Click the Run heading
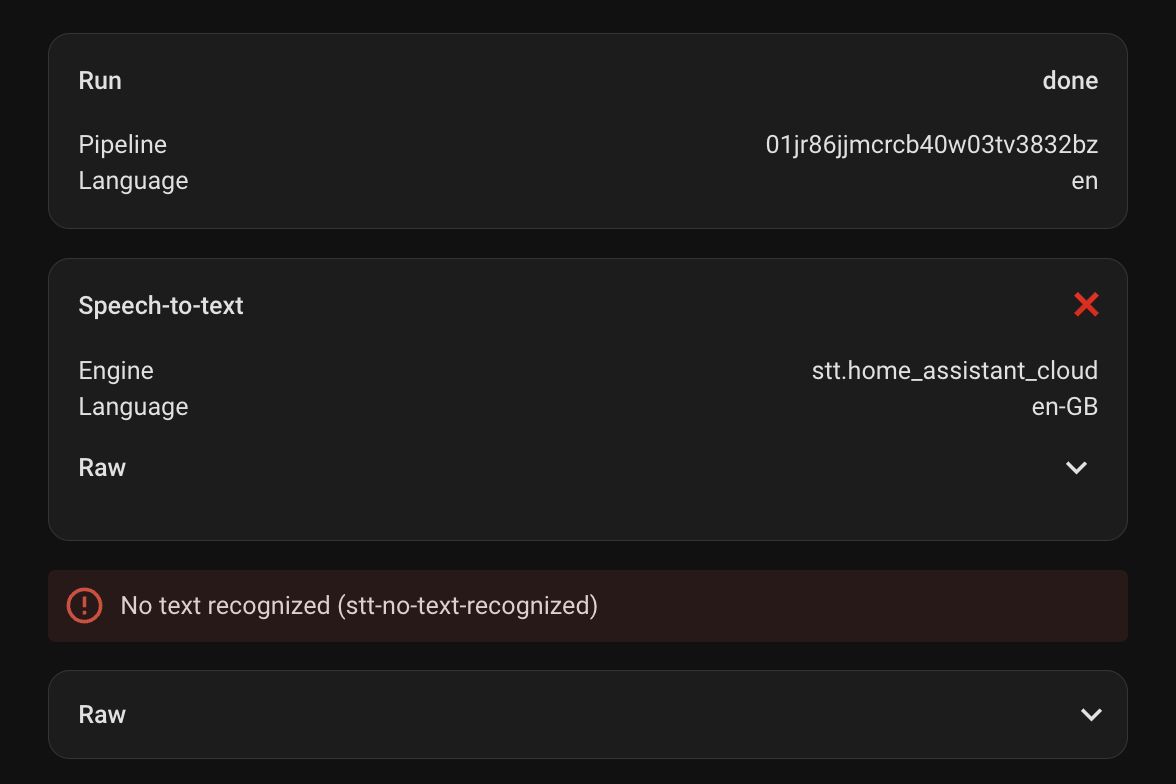This screenshot has height=784, width=1176. coord(100,81)
